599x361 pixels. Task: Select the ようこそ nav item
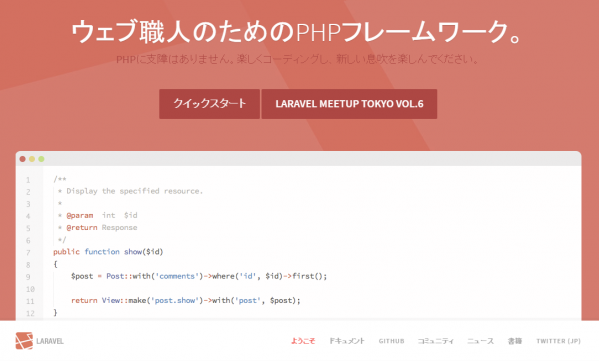(303, 341)
